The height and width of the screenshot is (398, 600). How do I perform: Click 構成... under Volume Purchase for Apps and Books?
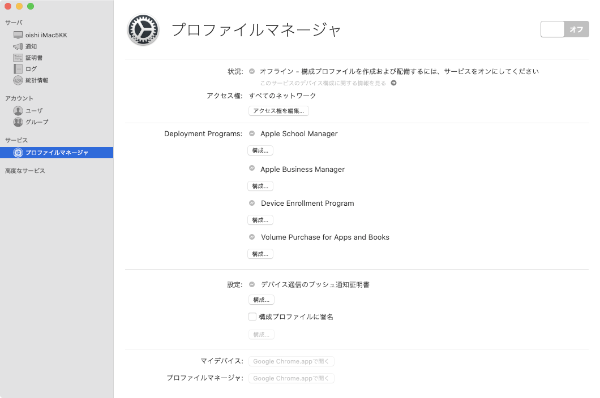click(x=261, y=254)
